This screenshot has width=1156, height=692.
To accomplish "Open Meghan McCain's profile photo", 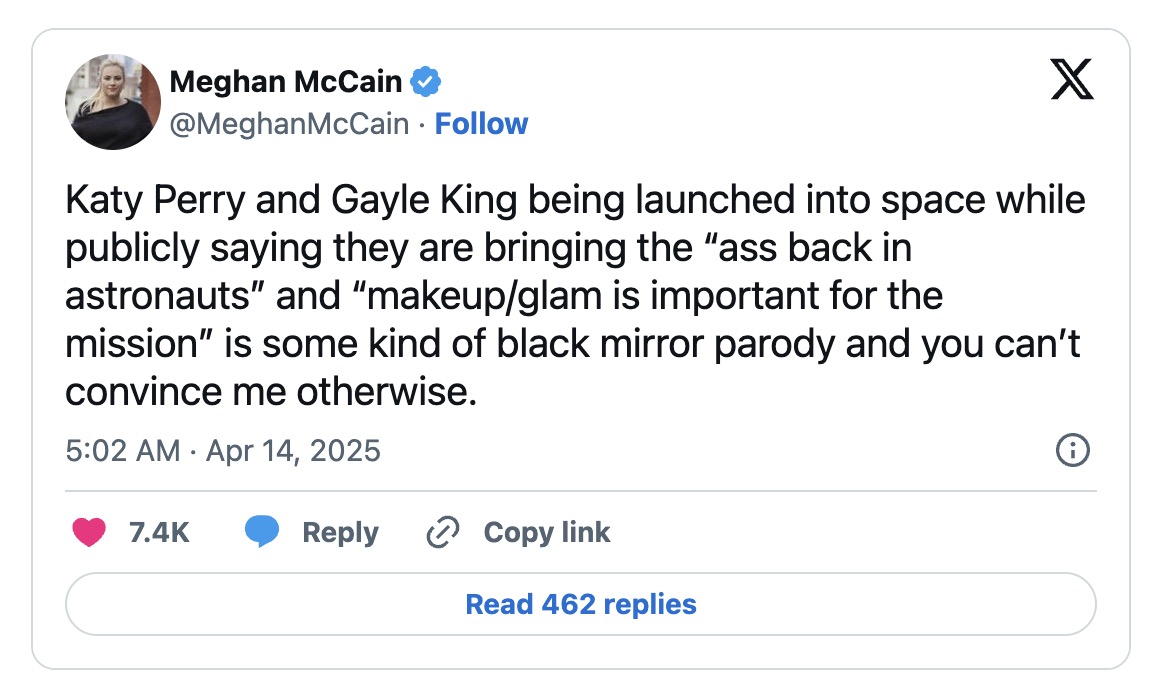I will click(113, 102).
